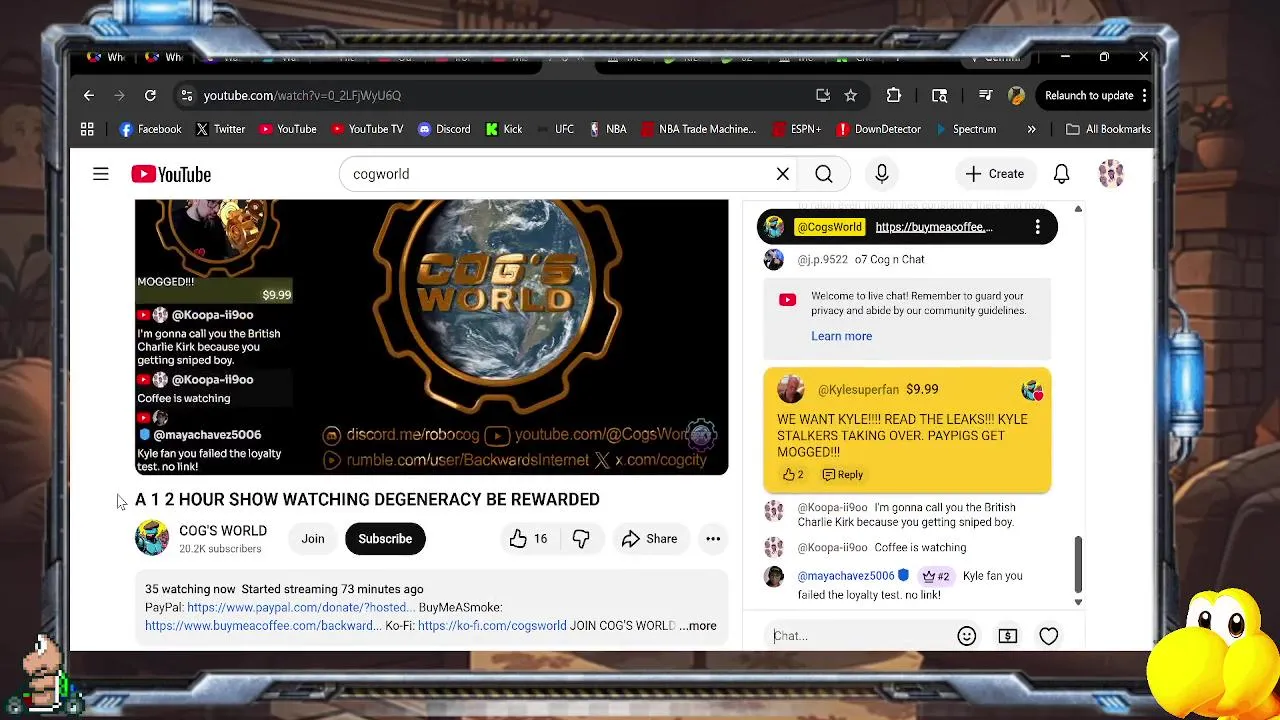Open the PayPal donate link in description
This screenshot has width=1280, height=720.
click(x=300, y=607)
